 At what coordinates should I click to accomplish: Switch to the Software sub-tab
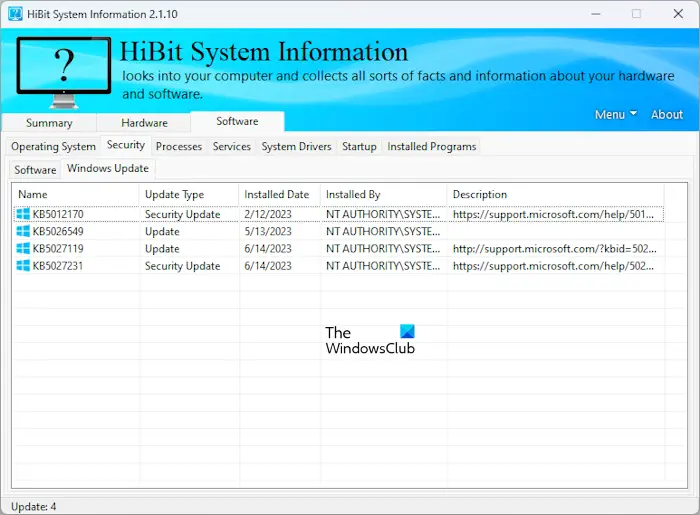click(35, 170)
